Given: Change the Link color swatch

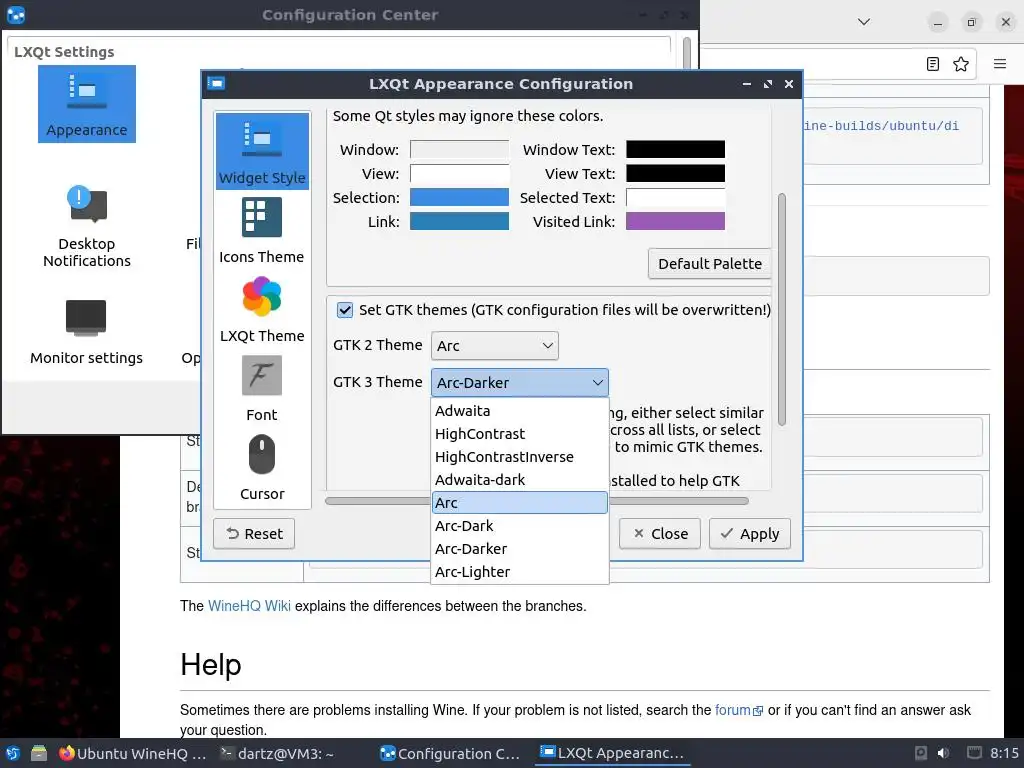Looking at the screenshot, I should point(459,221).
